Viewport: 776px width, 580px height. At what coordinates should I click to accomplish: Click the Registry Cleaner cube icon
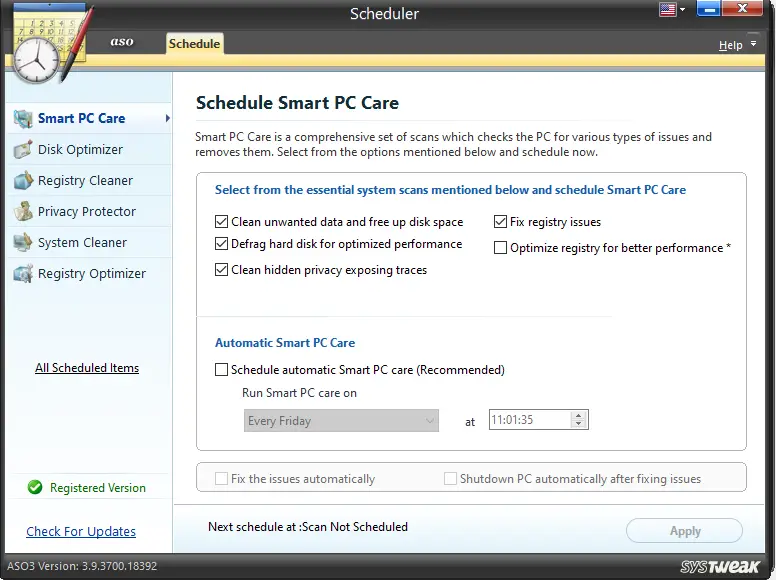pyautogui.click(x=23, y=181)
